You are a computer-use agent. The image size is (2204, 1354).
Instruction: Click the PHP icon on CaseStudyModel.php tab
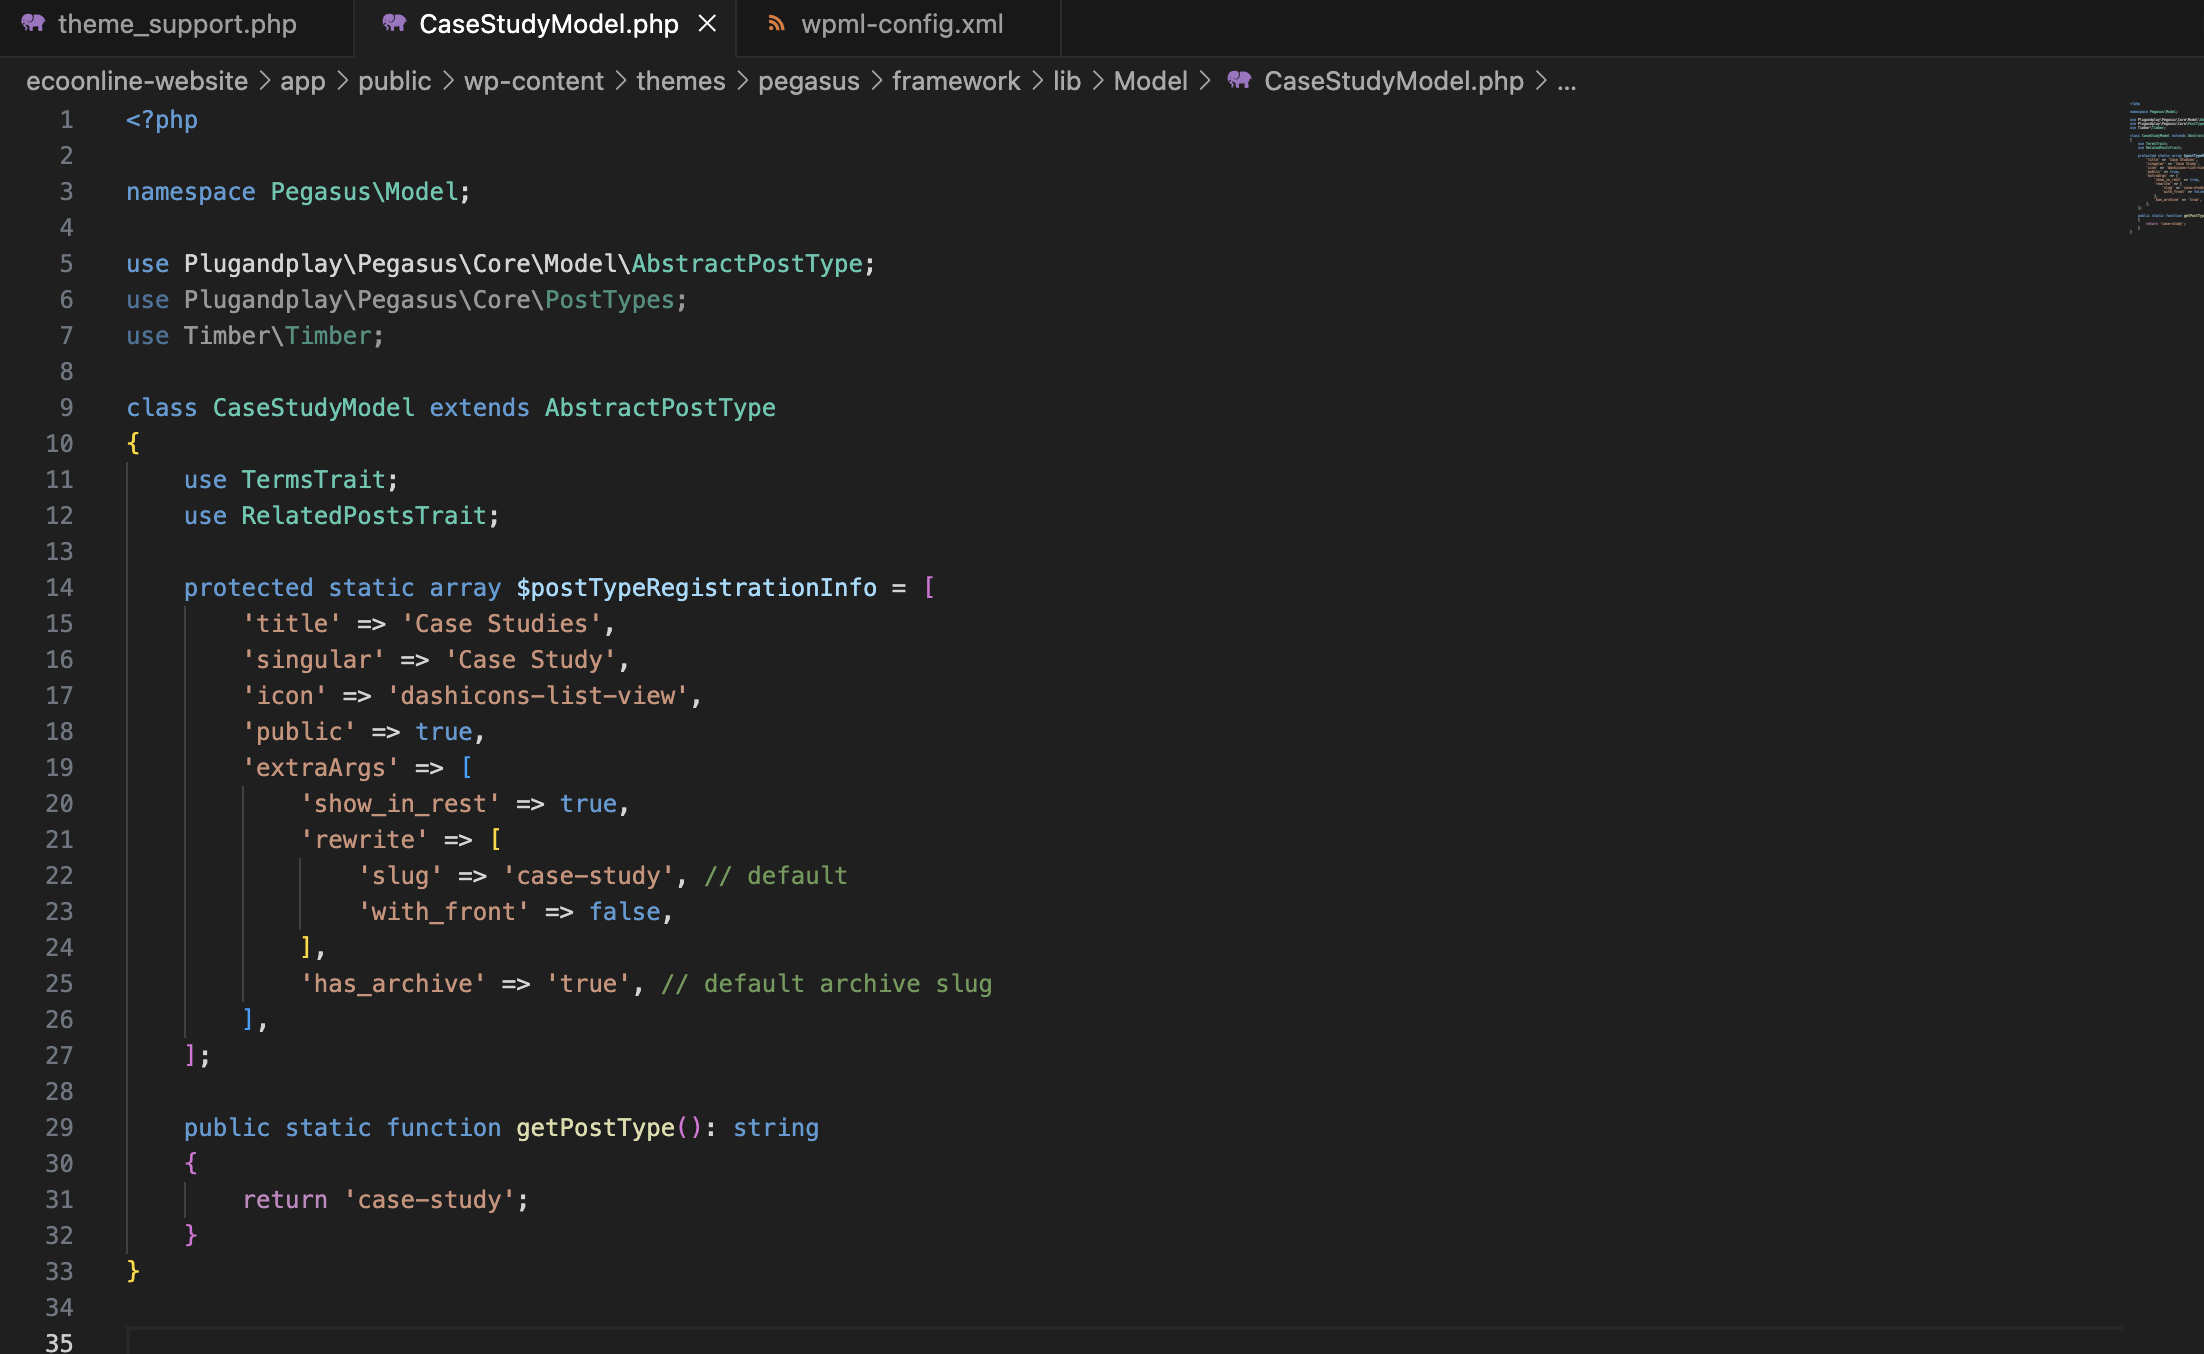394,23
